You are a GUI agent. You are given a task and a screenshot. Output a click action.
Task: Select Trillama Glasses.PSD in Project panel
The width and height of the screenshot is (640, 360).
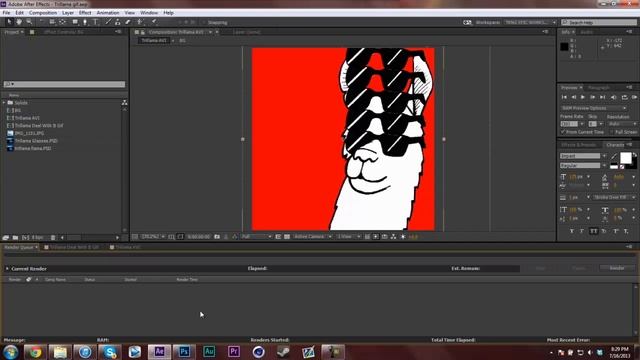(36, 141)
